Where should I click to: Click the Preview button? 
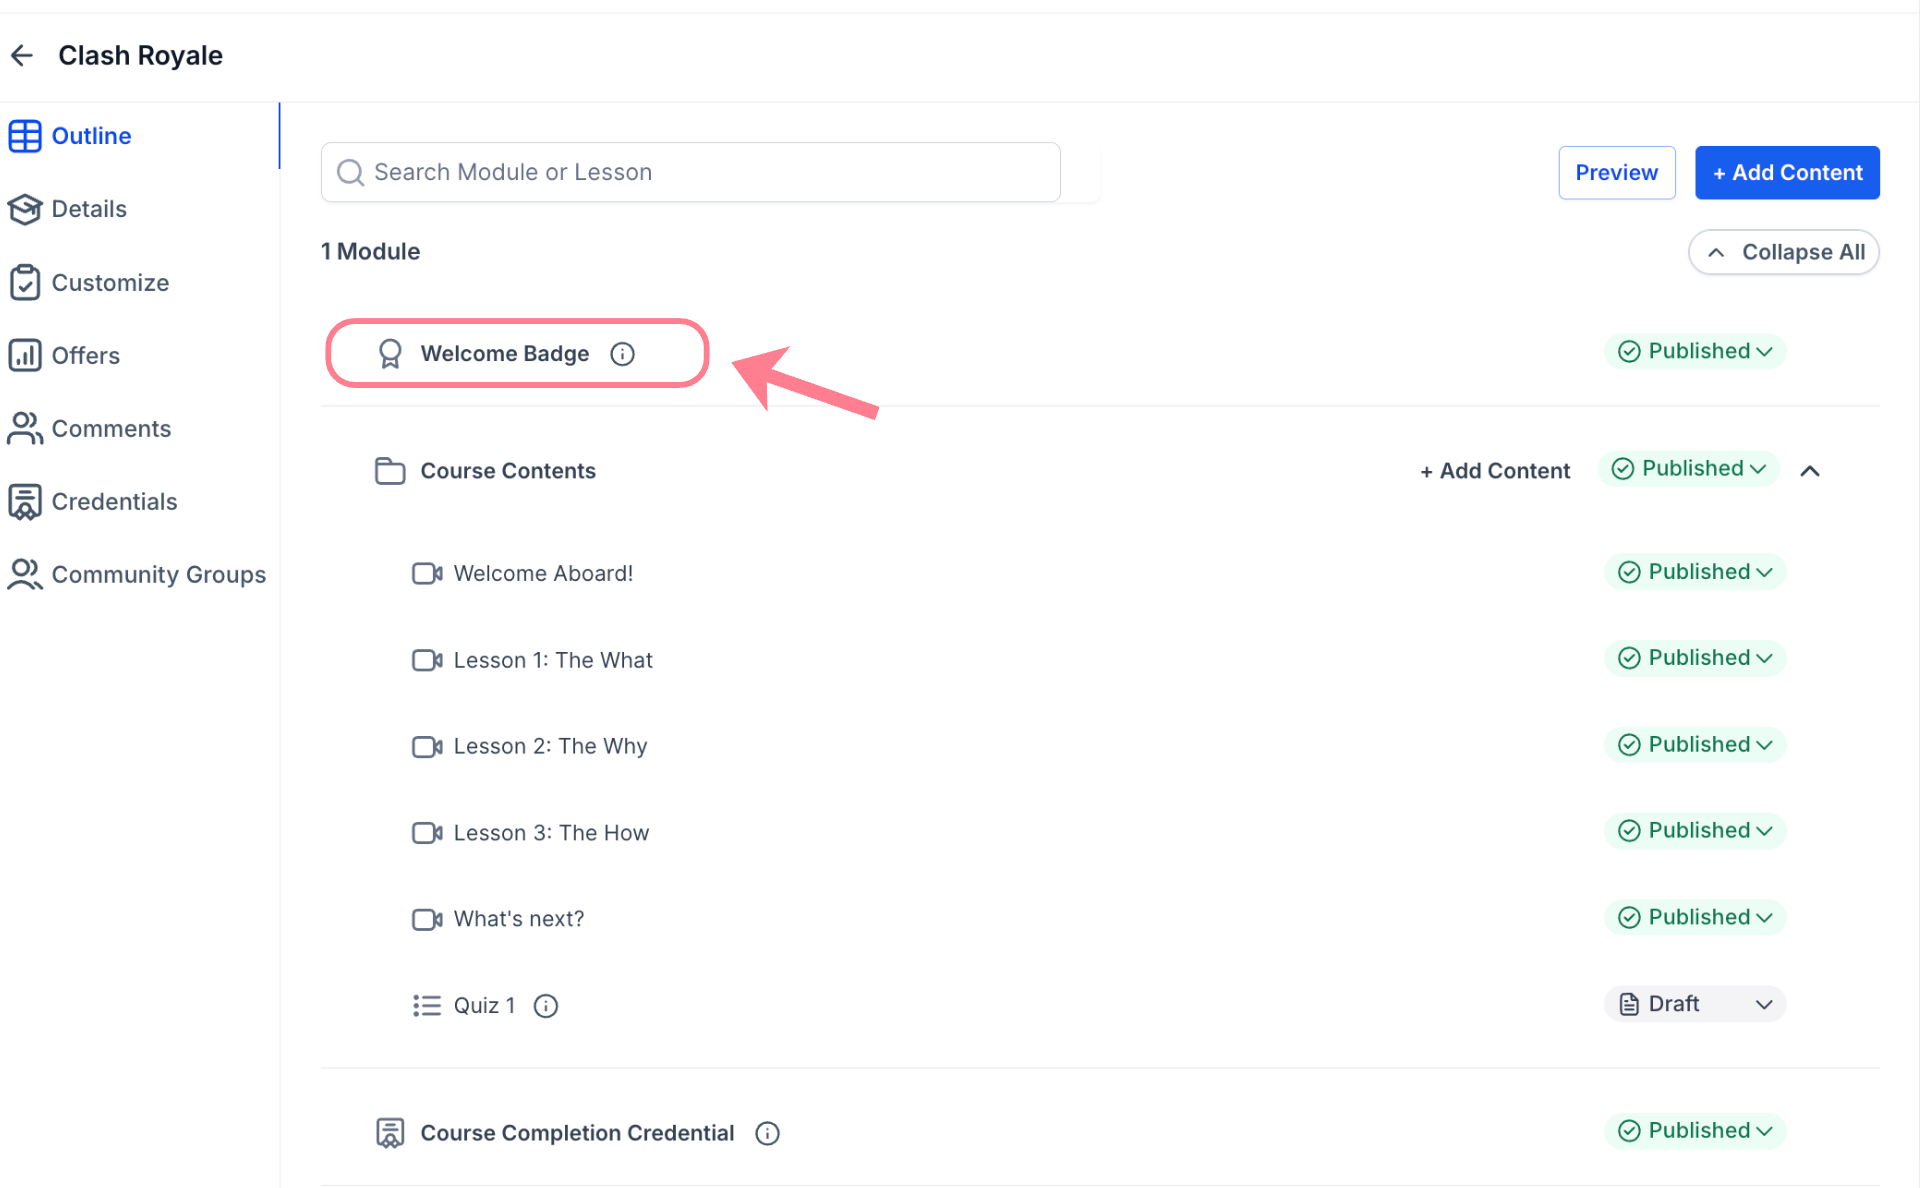(x=1616, y=173)
